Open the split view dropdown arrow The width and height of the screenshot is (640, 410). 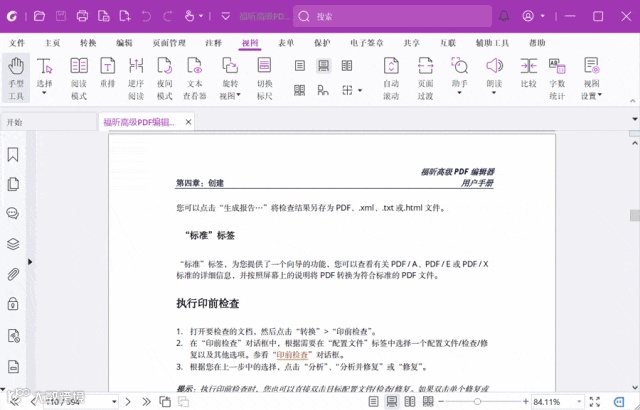pyautogui.click(x=360, y=90)
